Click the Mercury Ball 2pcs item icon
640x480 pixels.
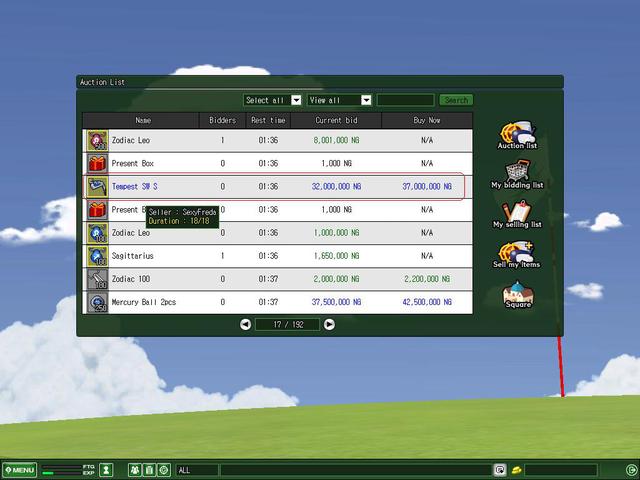(x=97, y=302)
